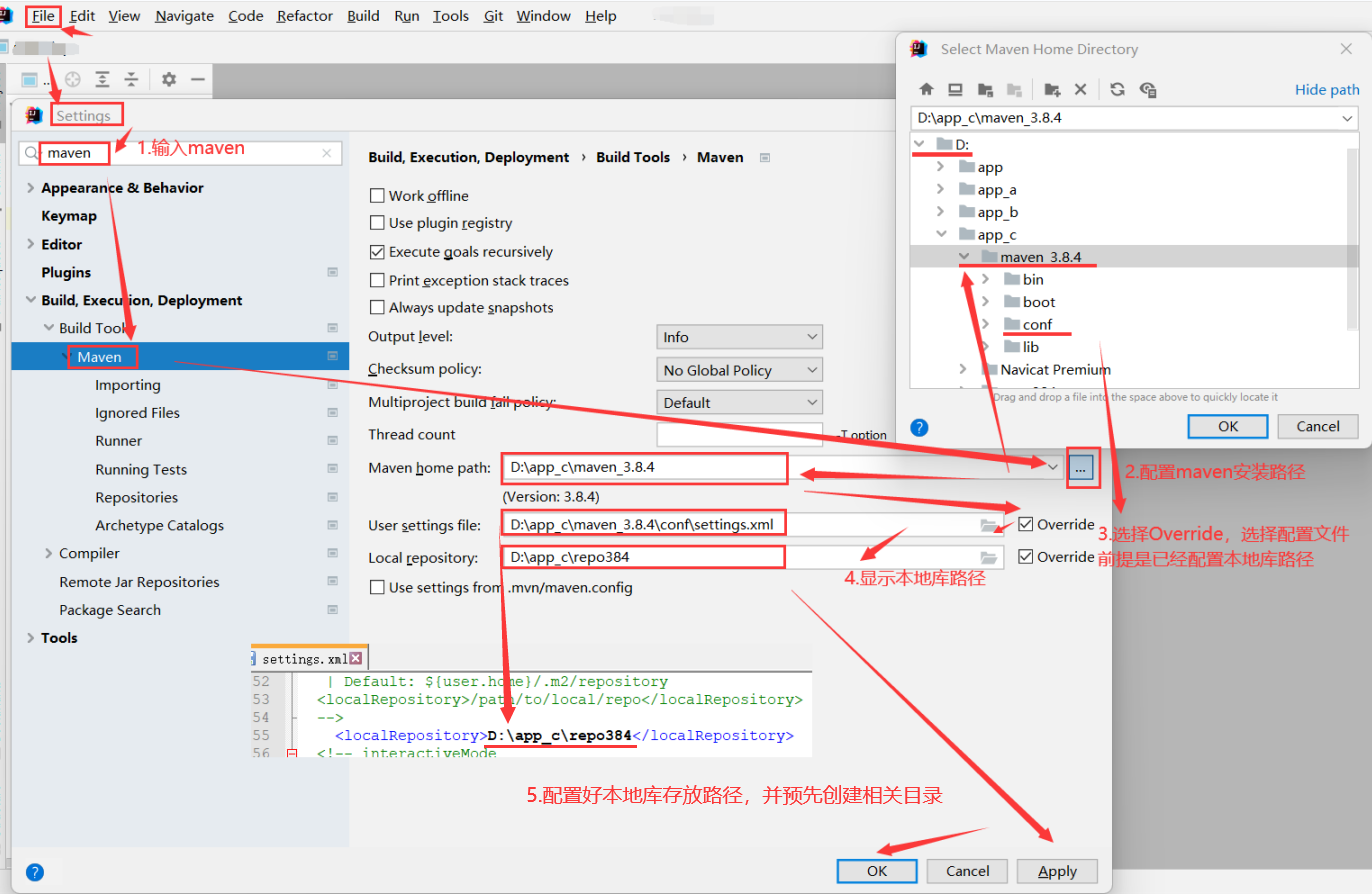Enable Use plugin registry checkbox
Screen dimensions: 1372x894
click(x=377, y=223)
